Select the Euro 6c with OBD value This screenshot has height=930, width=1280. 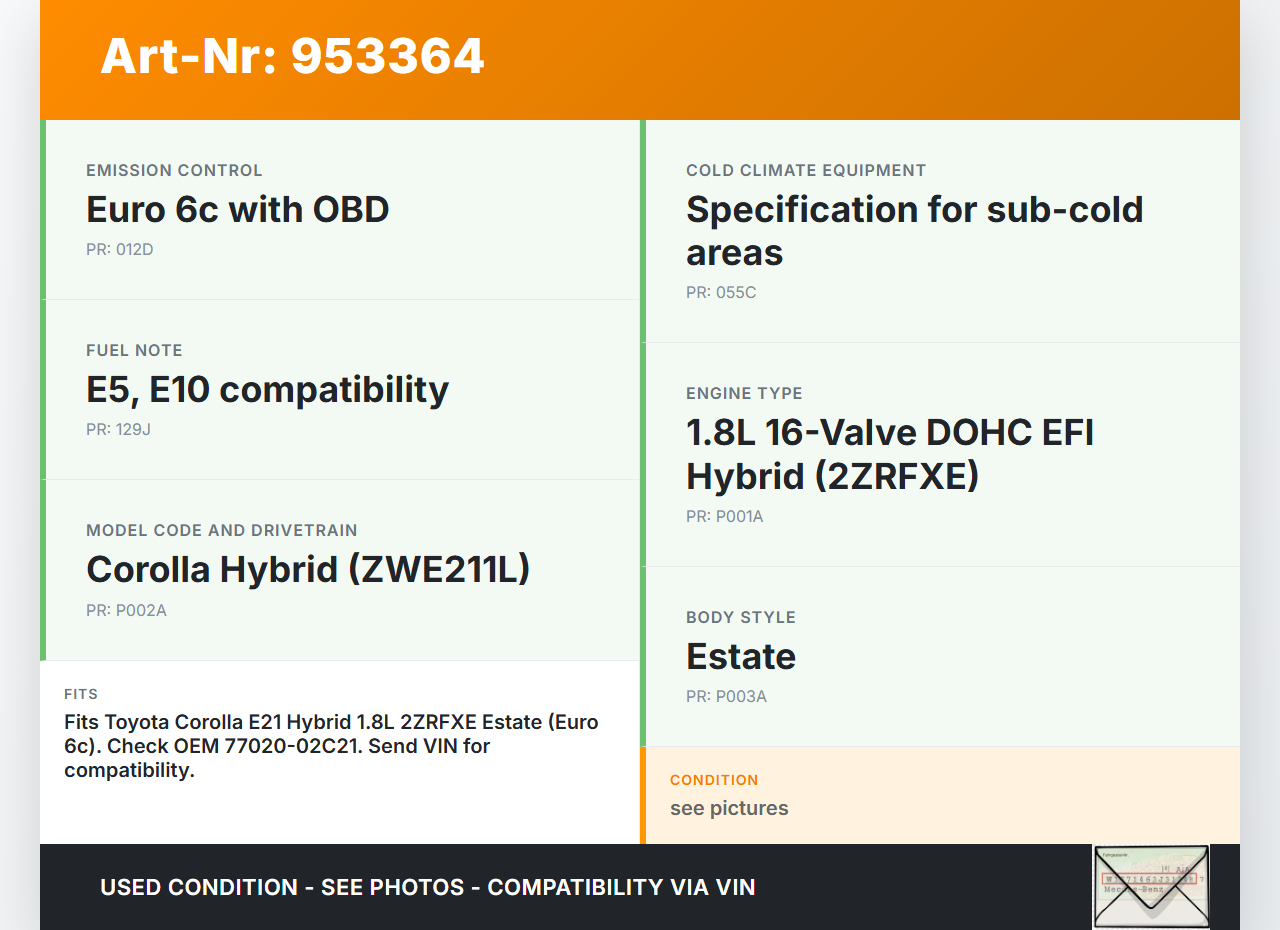point(238,210)
